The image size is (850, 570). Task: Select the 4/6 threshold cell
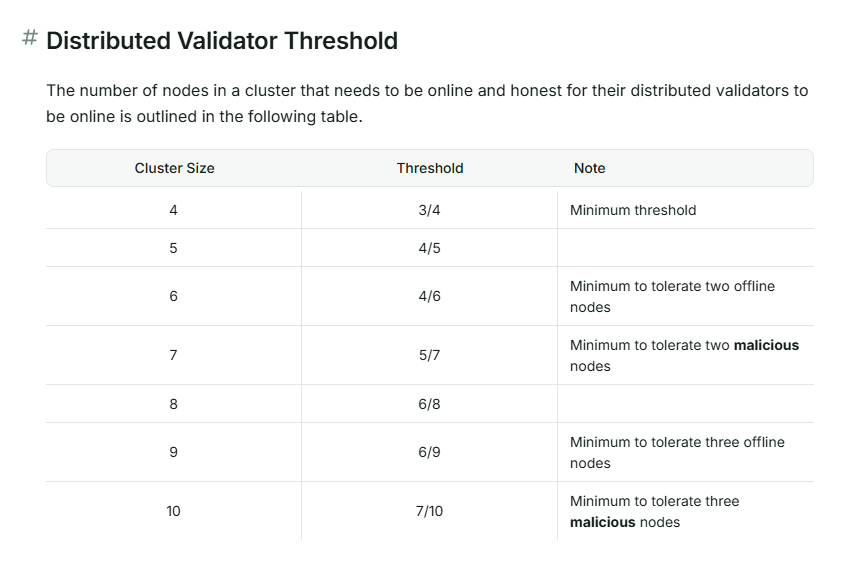coord(430,296)
